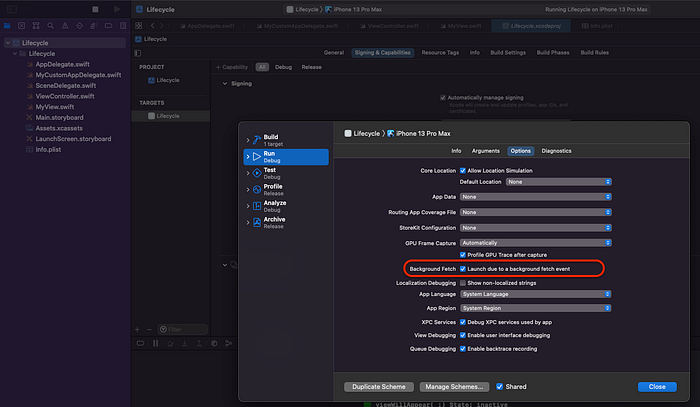Click the Debug Memory Graph icon
Image resolution: width=700 pixels, height=407 pixels.
tap(229, 343)
